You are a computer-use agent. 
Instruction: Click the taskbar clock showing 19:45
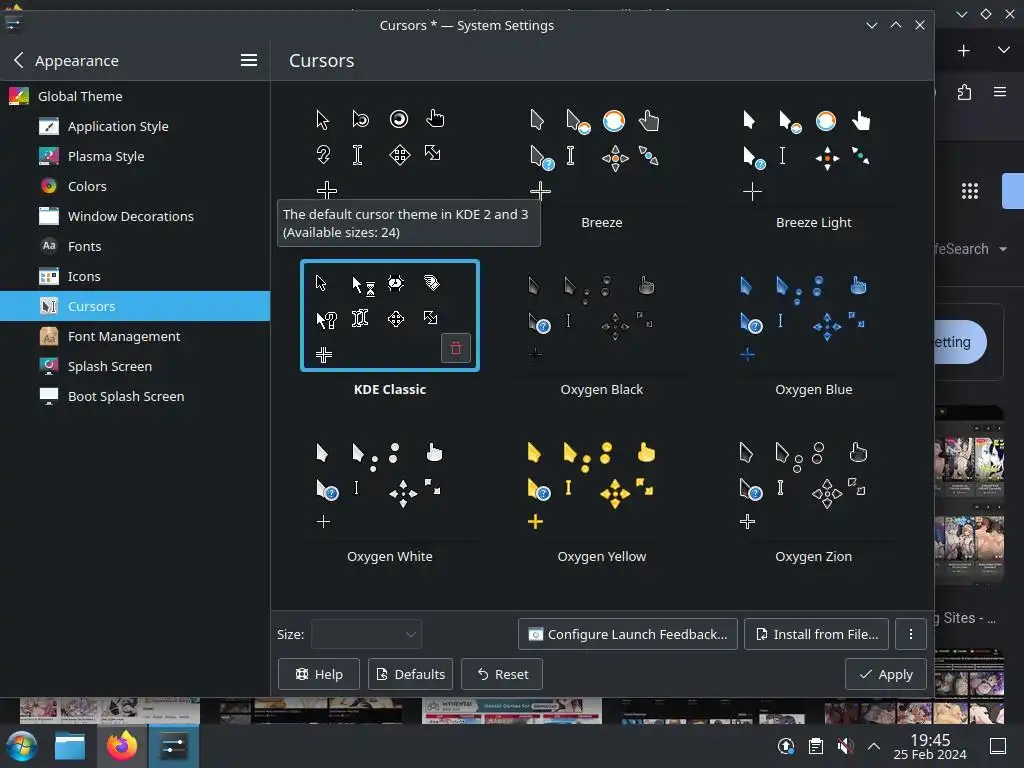tap(930, 746)
